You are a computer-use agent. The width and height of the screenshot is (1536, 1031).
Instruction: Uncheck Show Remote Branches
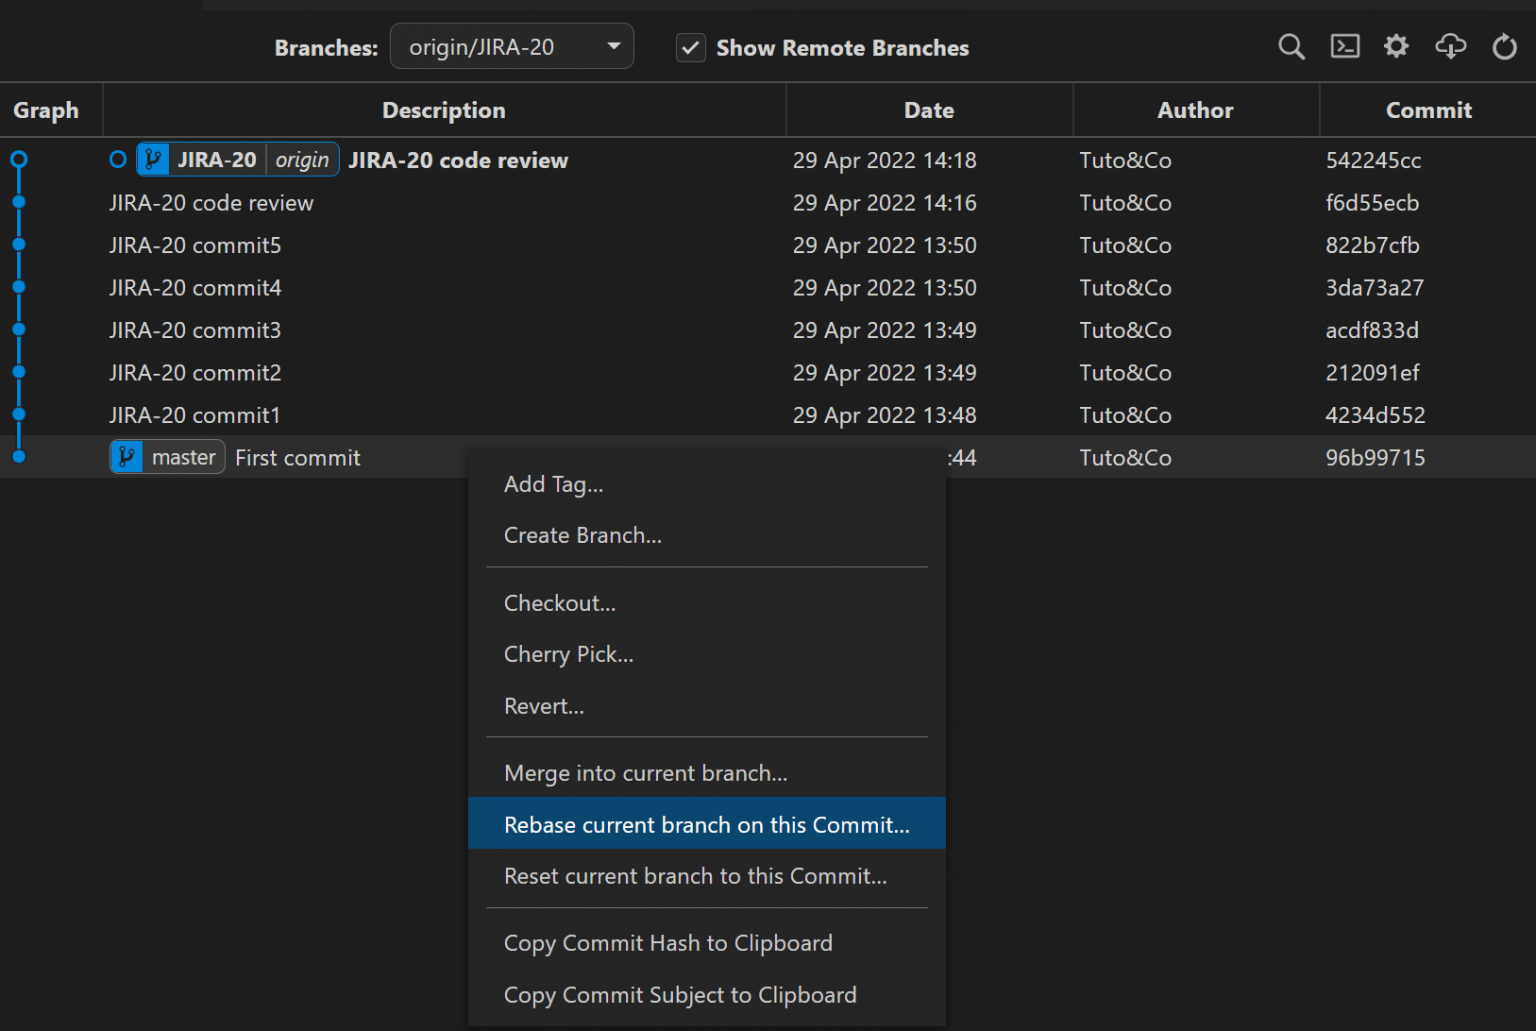pos(690,47)
